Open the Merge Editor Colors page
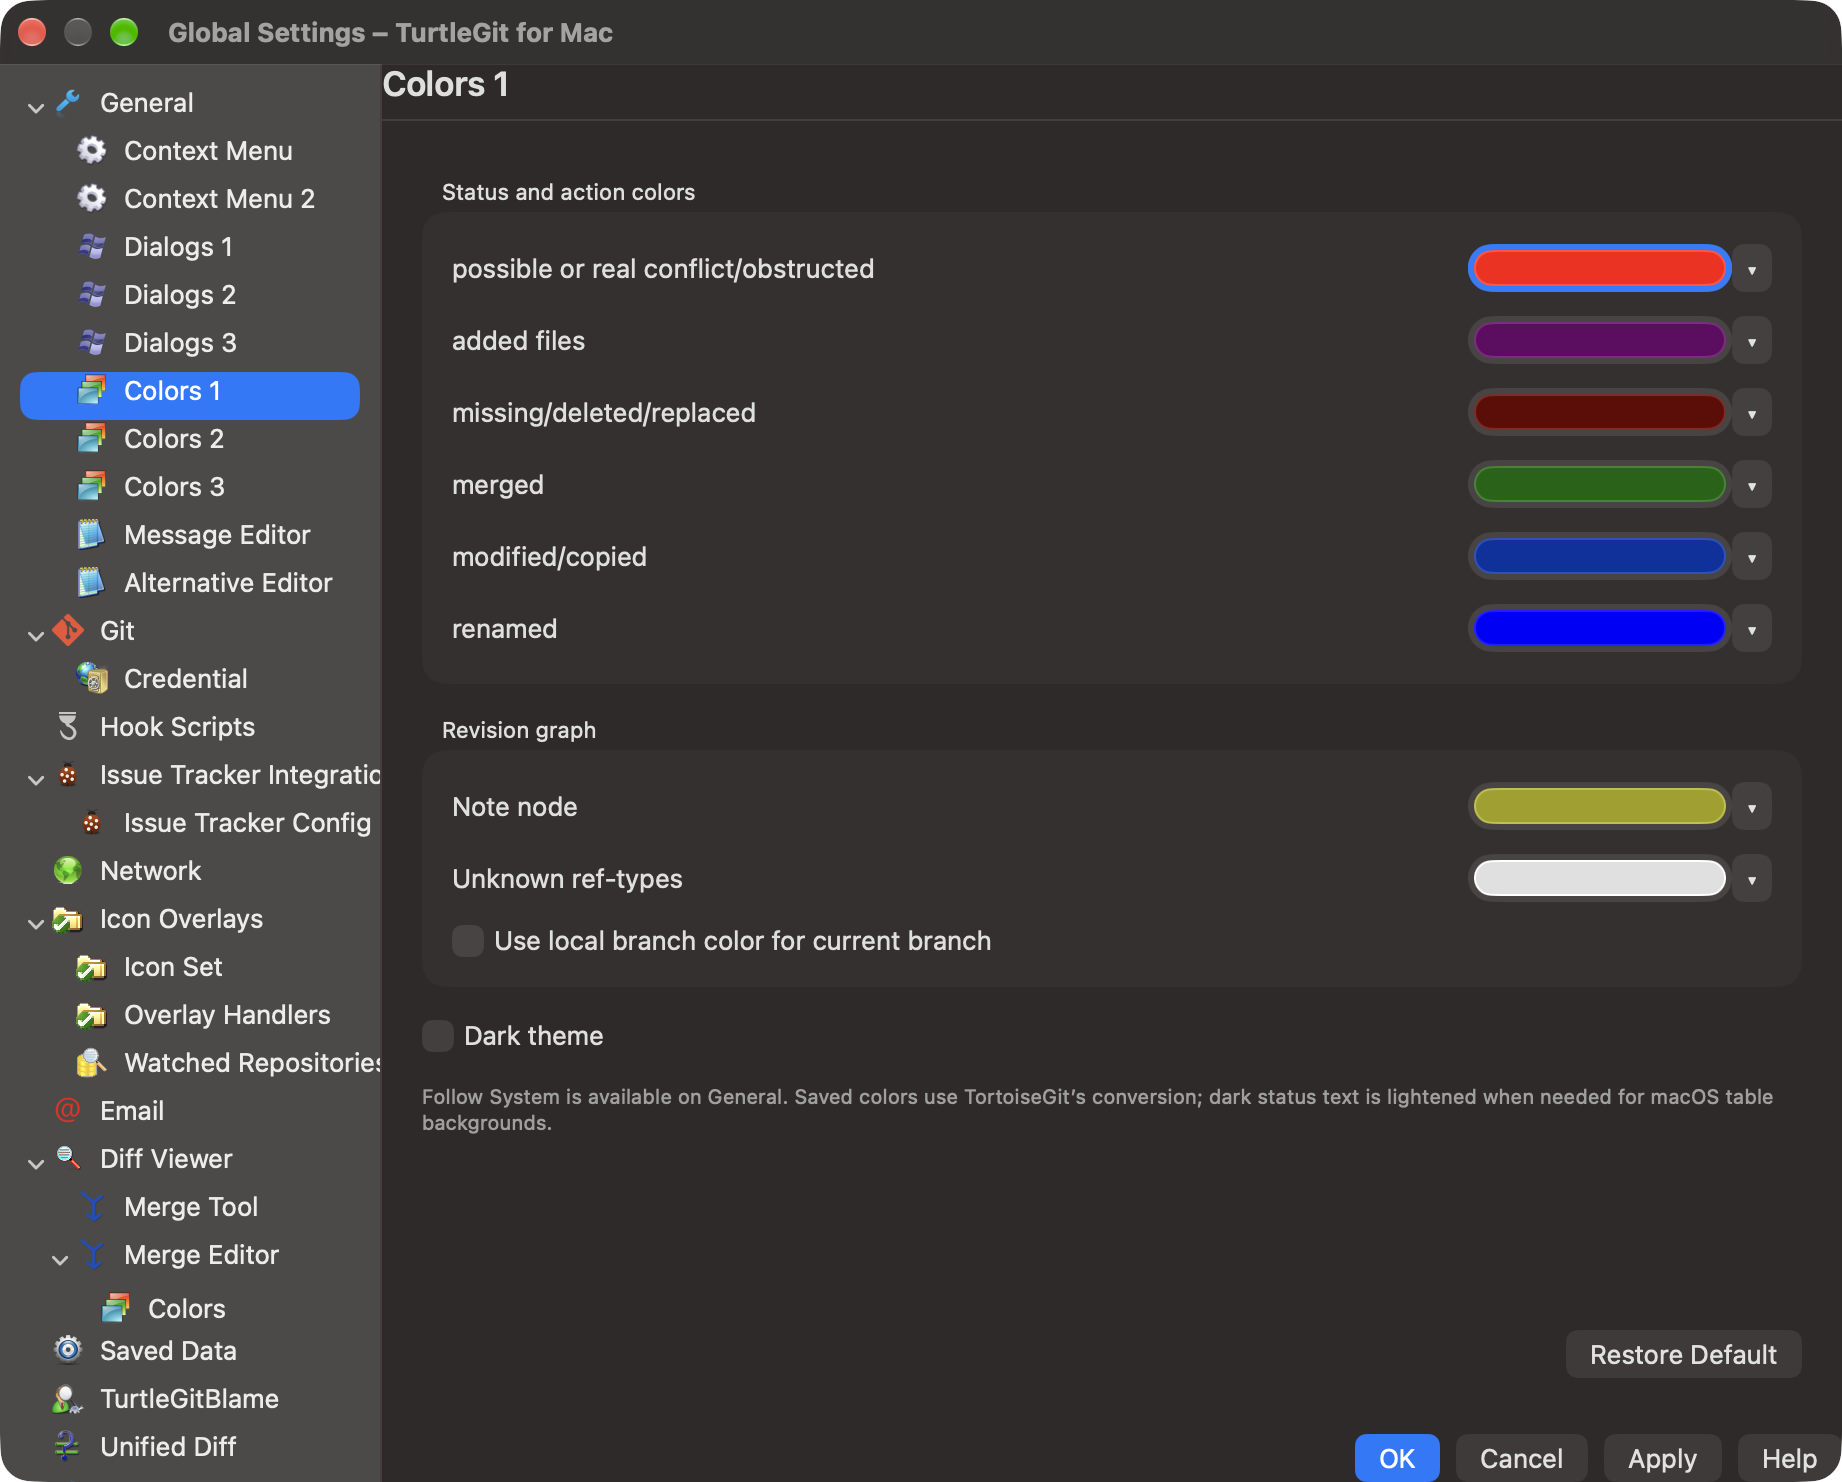 [186, 1308]
